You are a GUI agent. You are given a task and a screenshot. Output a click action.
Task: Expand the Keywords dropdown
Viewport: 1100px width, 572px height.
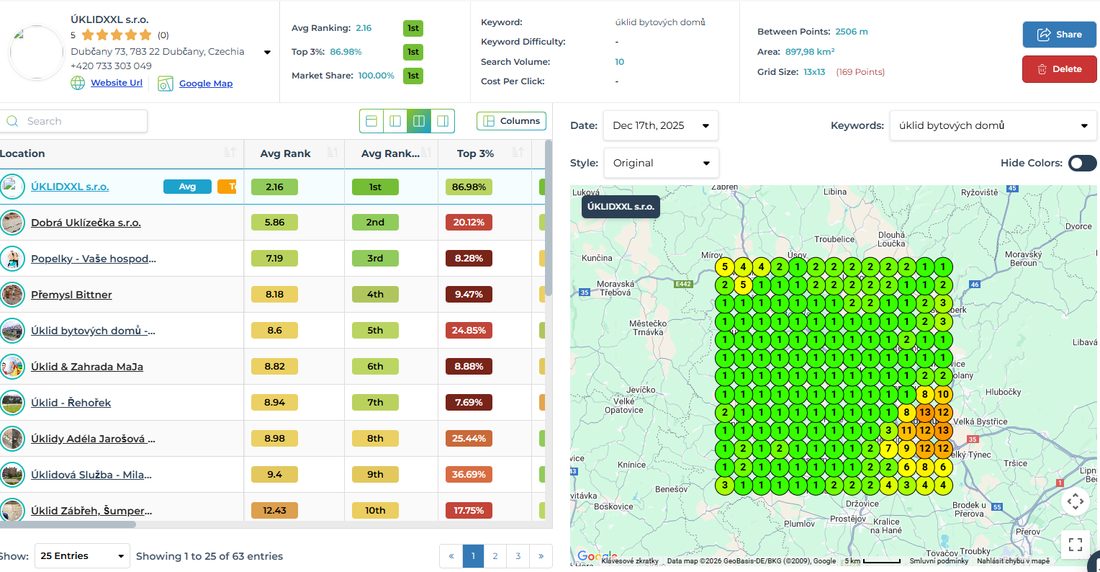[x=992, y=126]
